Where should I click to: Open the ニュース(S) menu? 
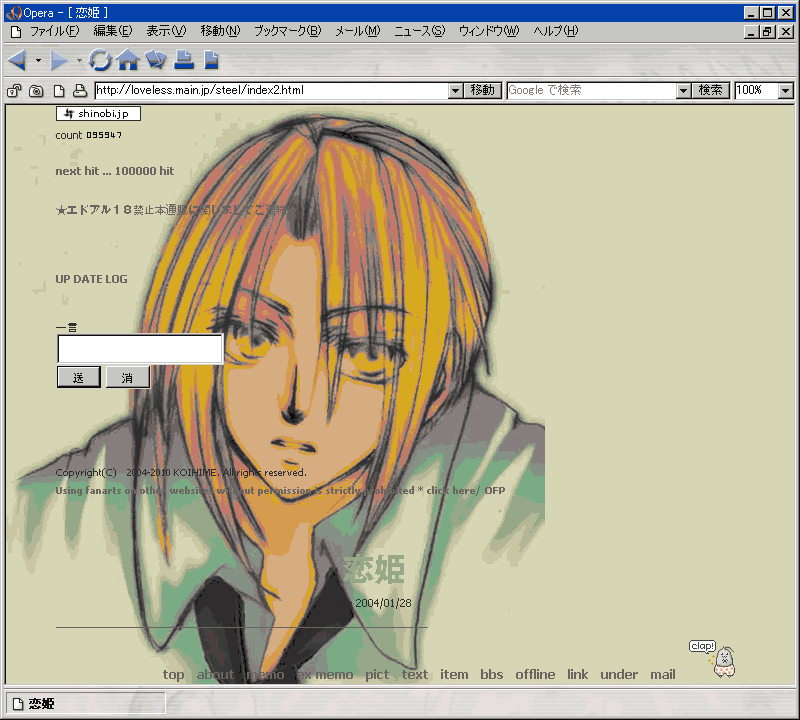(x=419, y=31)
